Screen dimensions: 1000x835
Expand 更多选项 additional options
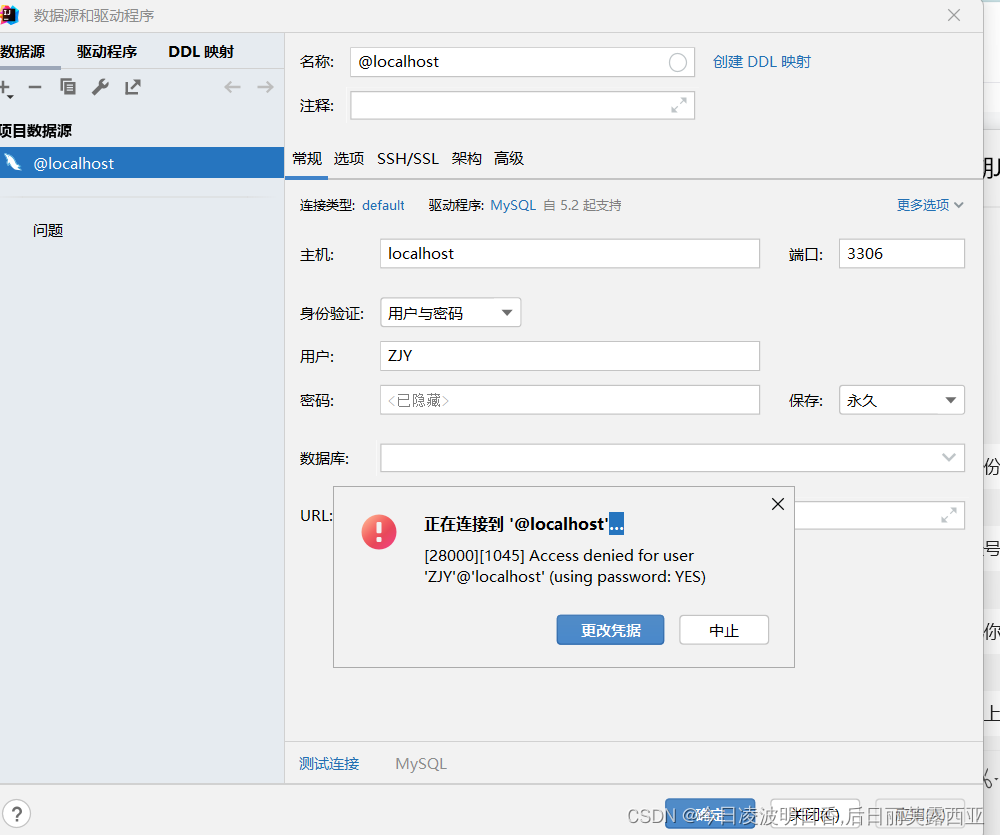[928, 204]
